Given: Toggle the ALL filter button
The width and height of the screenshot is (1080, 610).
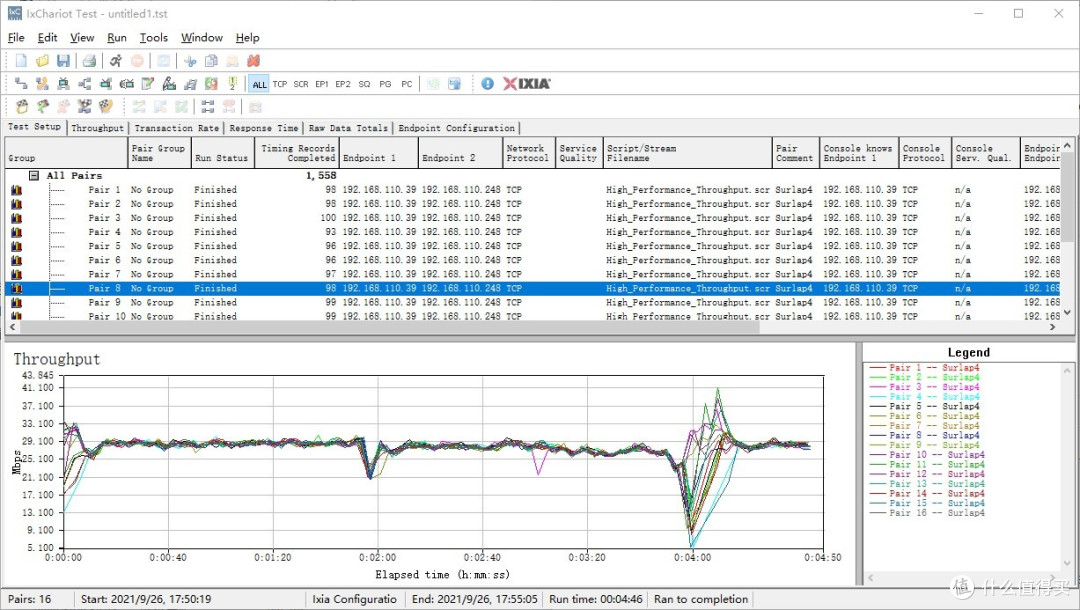Looking at the screenshot, I should (x=259, y=84).
